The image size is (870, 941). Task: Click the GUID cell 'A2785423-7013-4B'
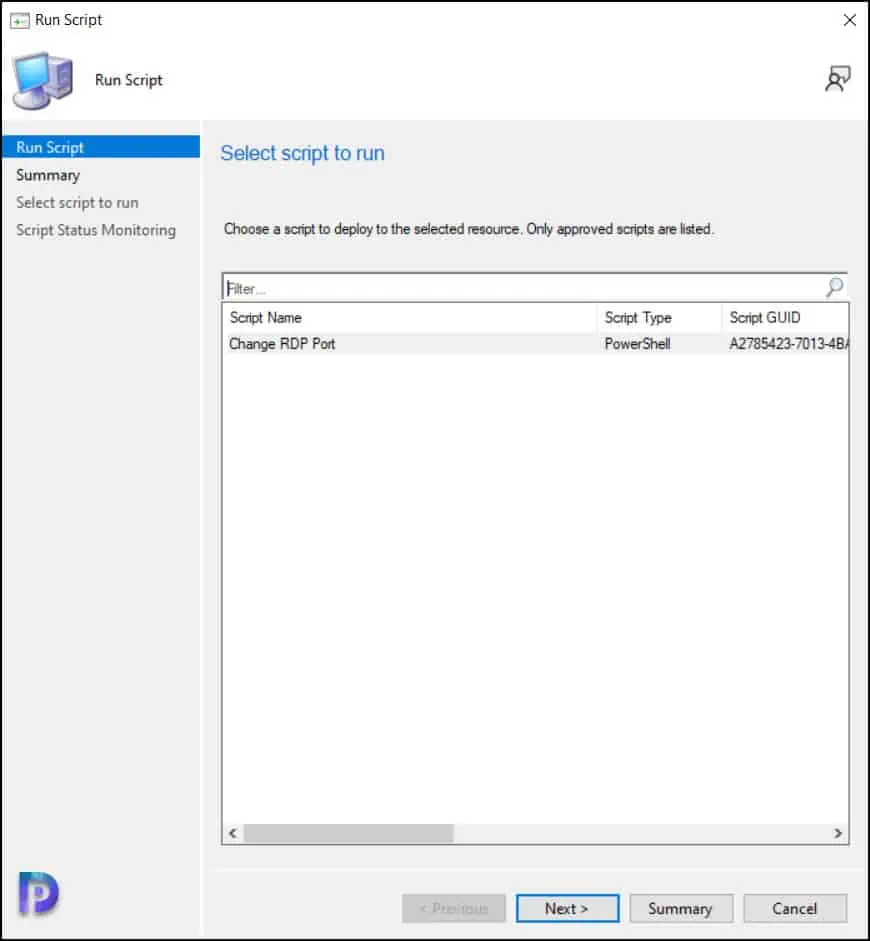[788, 344]
